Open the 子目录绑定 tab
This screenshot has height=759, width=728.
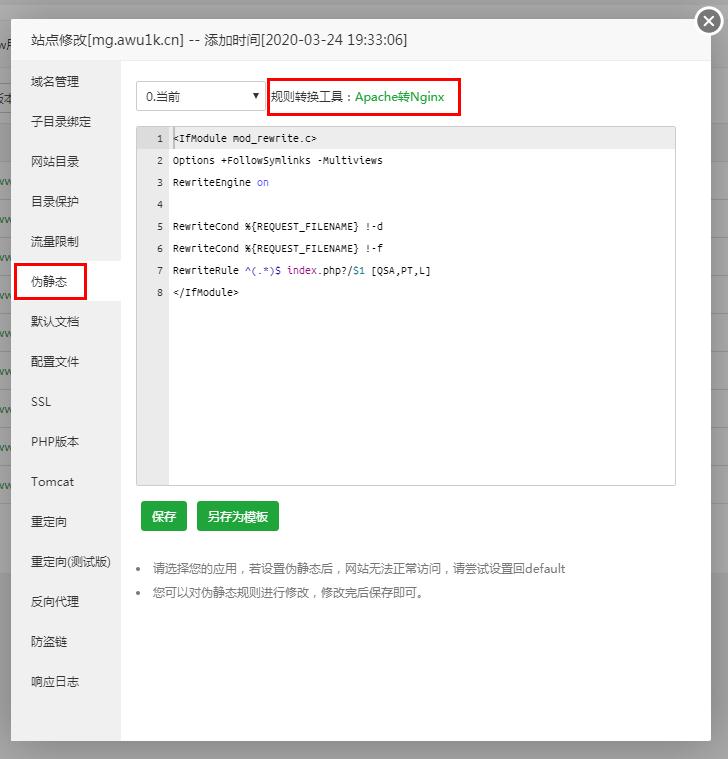pyautogui.click(x=61, y=121)
